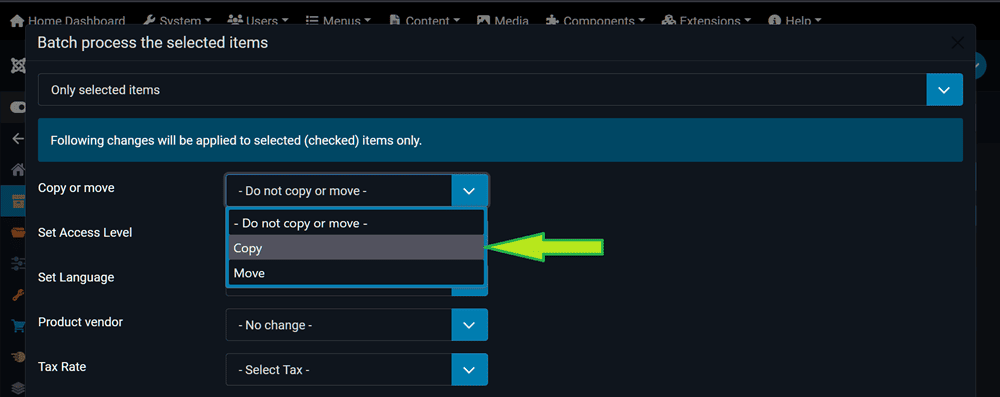Viewport: 1000px width, 397px height.
Task: Click the 'Product vendor' label
Action: click(x=80, y=322)
